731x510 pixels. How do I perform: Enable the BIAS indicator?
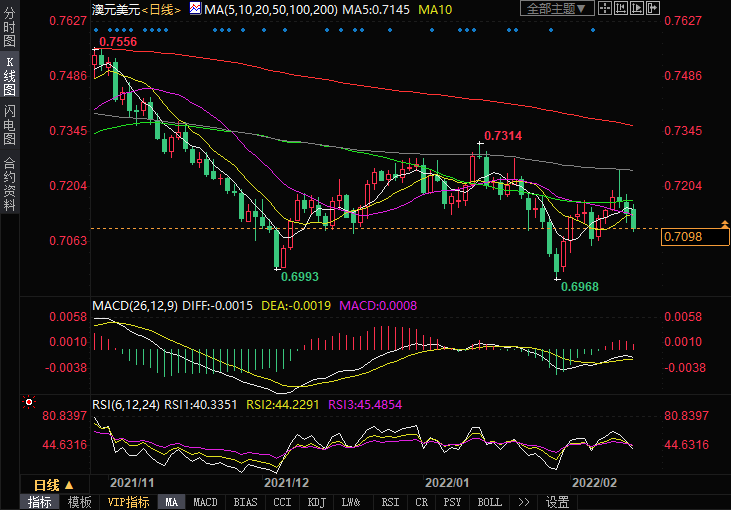[244, 502]
